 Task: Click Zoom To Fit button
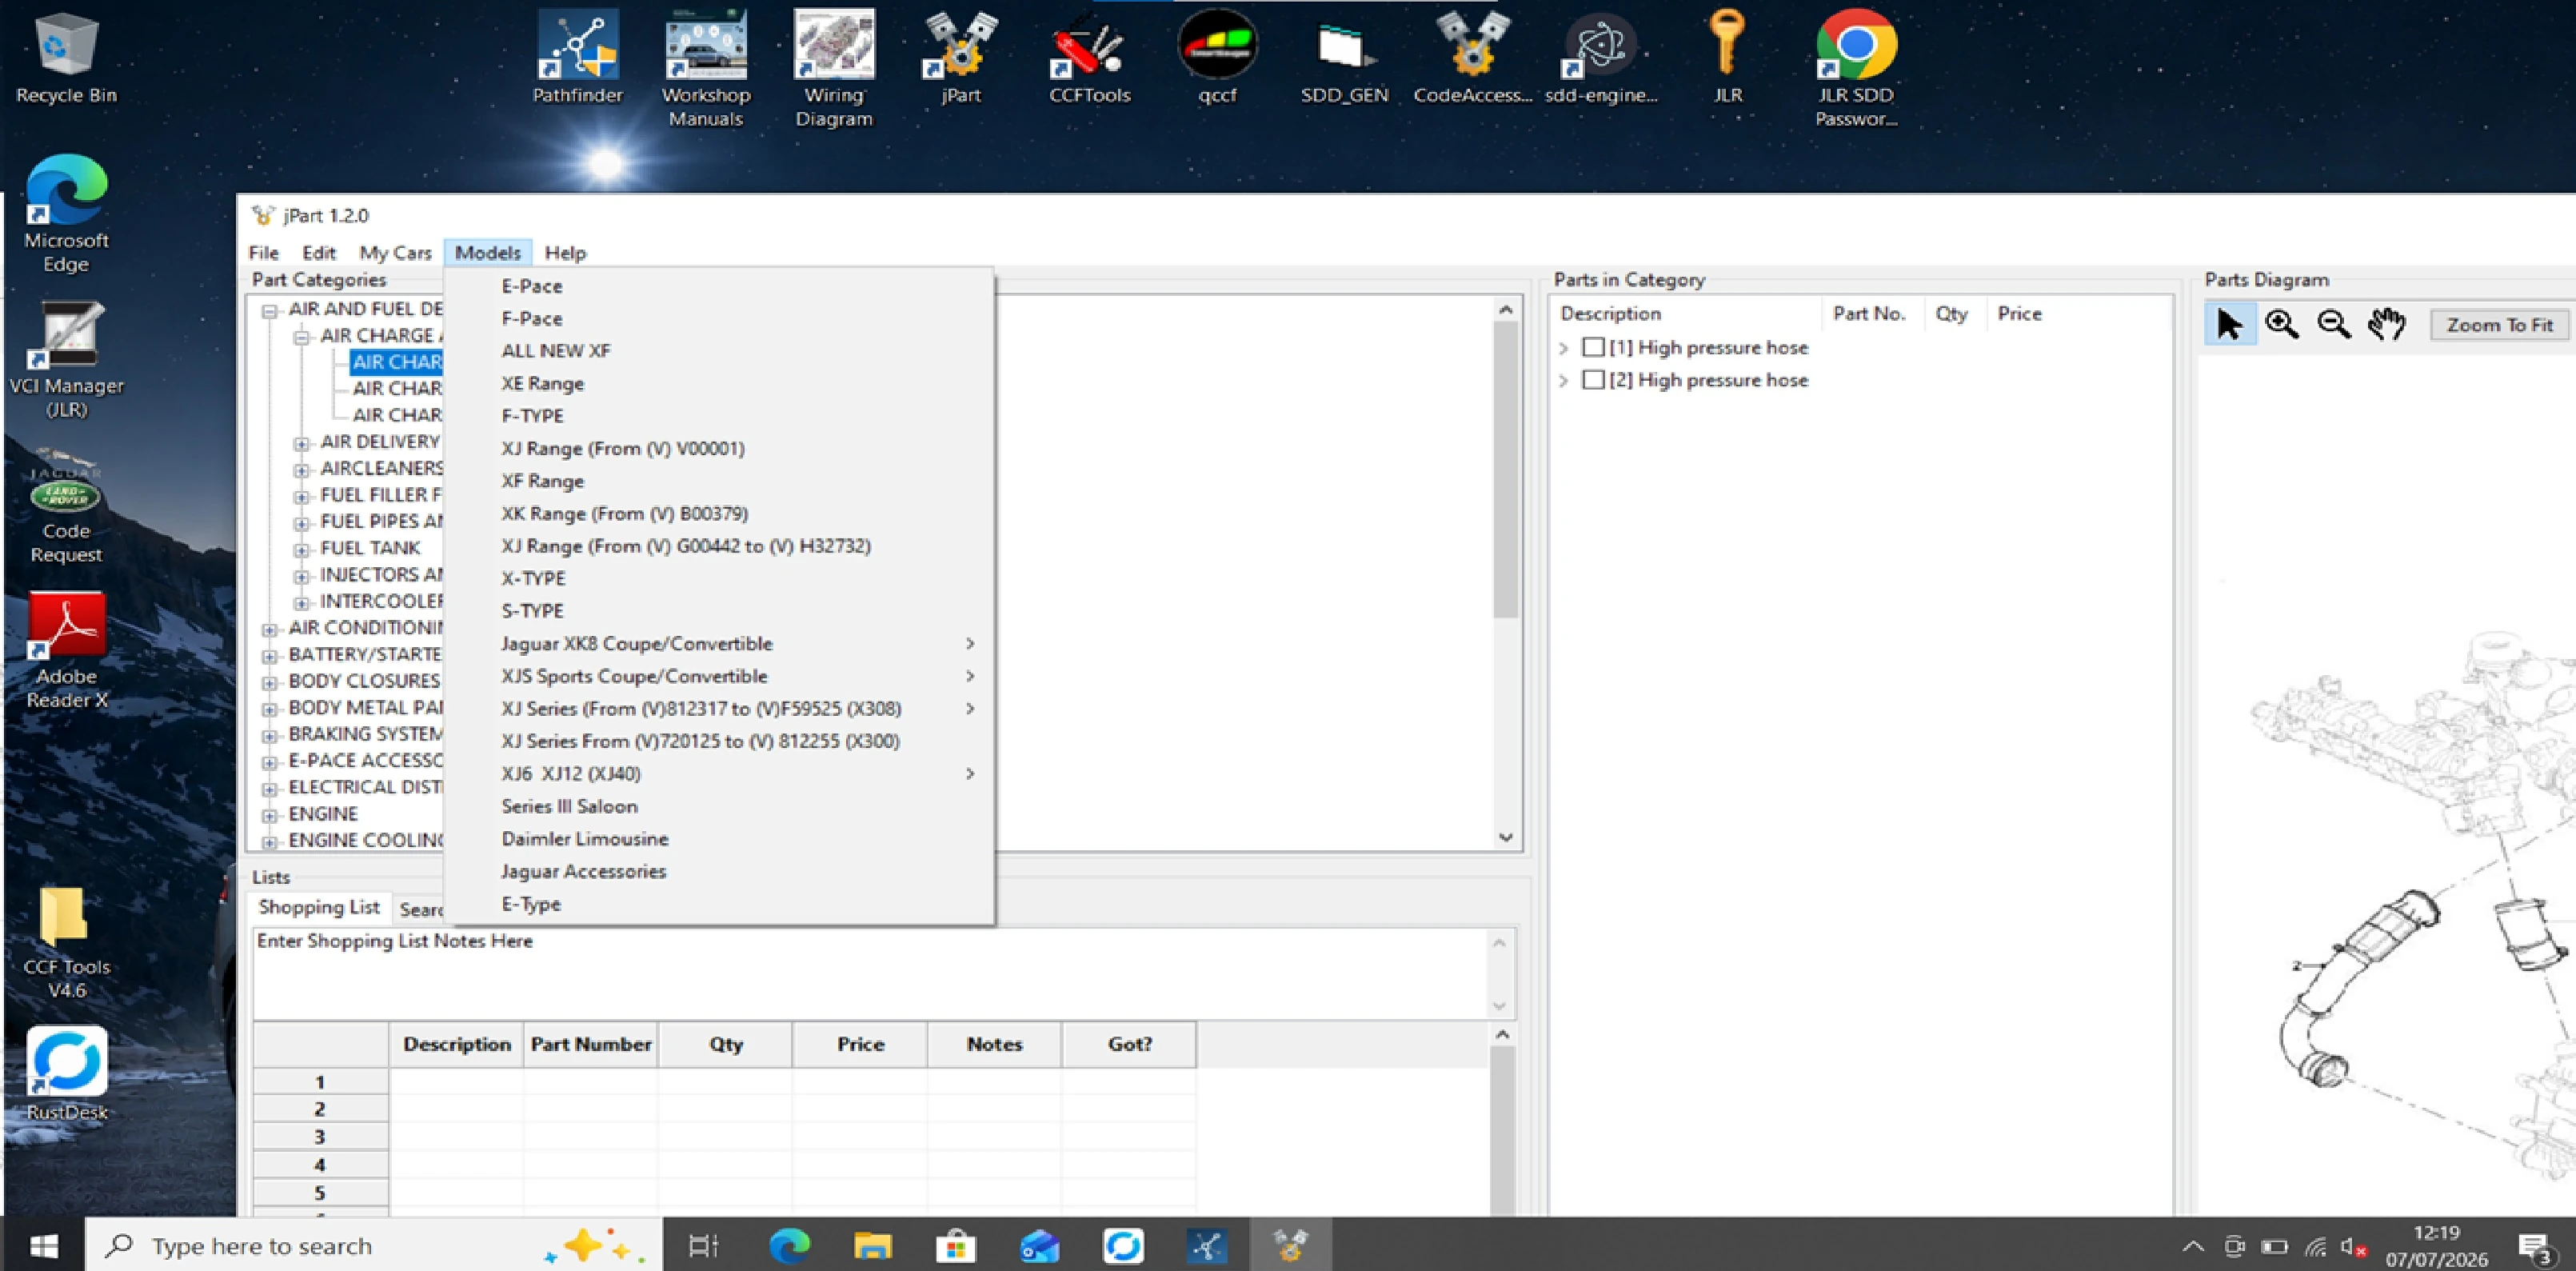pyautogui.click(x=2499, y=324)
